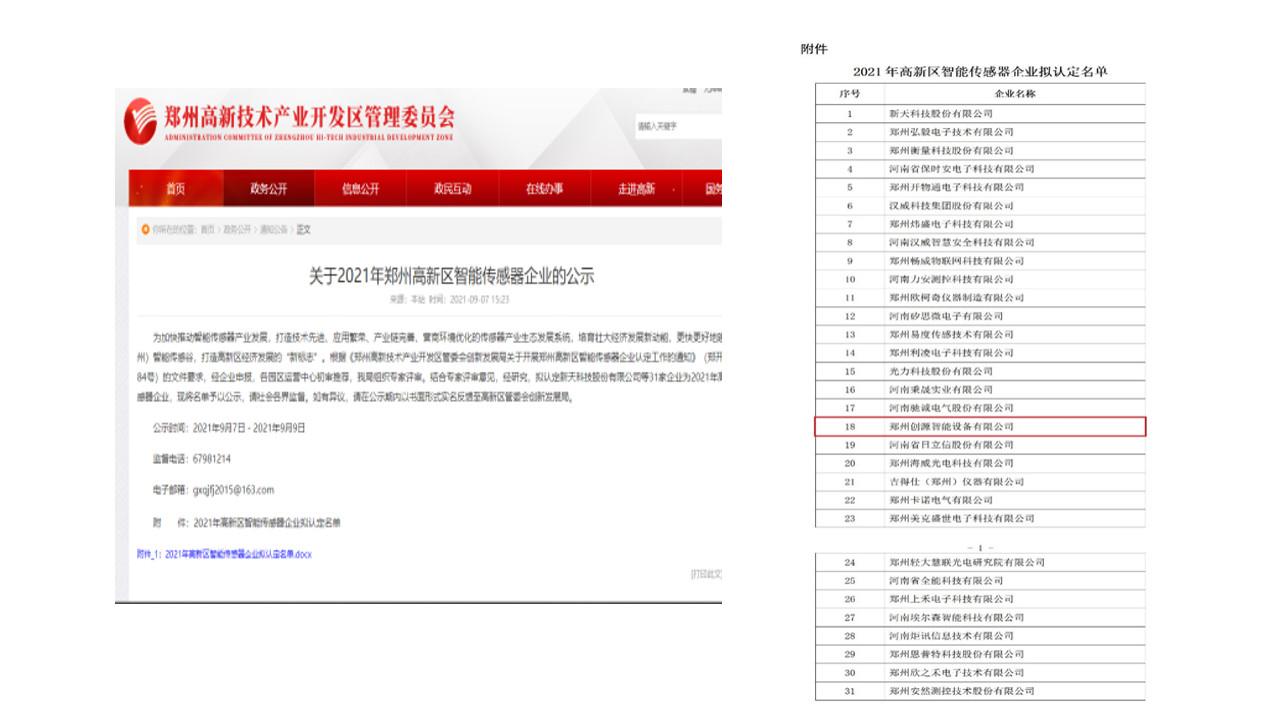Click the 通知公告 breadcrumb link
Image resolution: width=1273 pixels, height=716 pixels.
click(x=274, y=229)
